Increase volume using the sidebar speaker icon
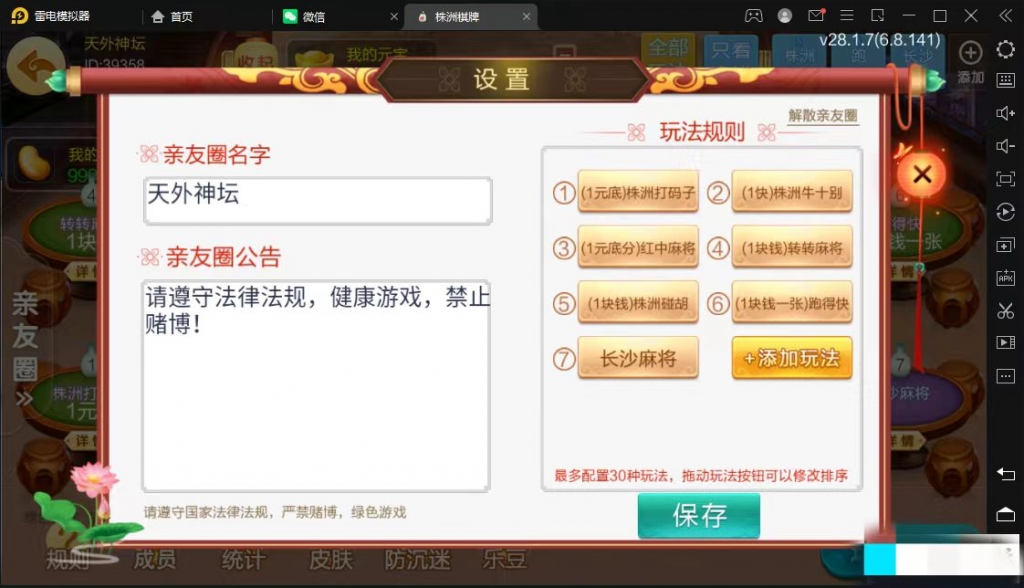 (1005, 114)
